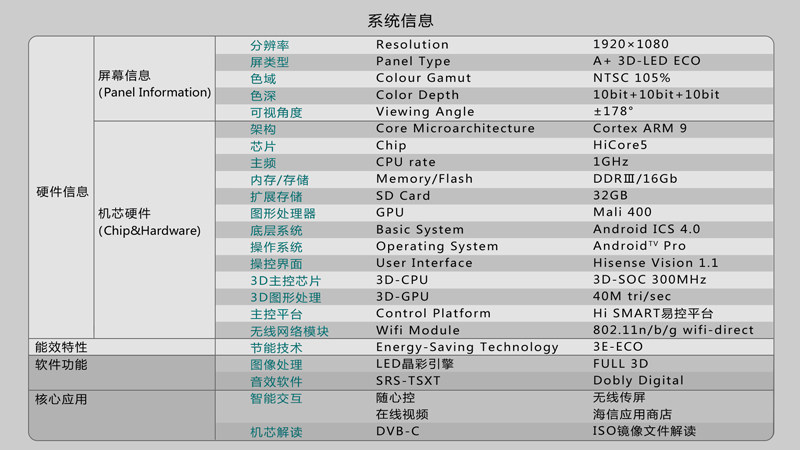Click the Mali 400 value
Viewport: 800px width, 450px height.
[x=622, y=212]
